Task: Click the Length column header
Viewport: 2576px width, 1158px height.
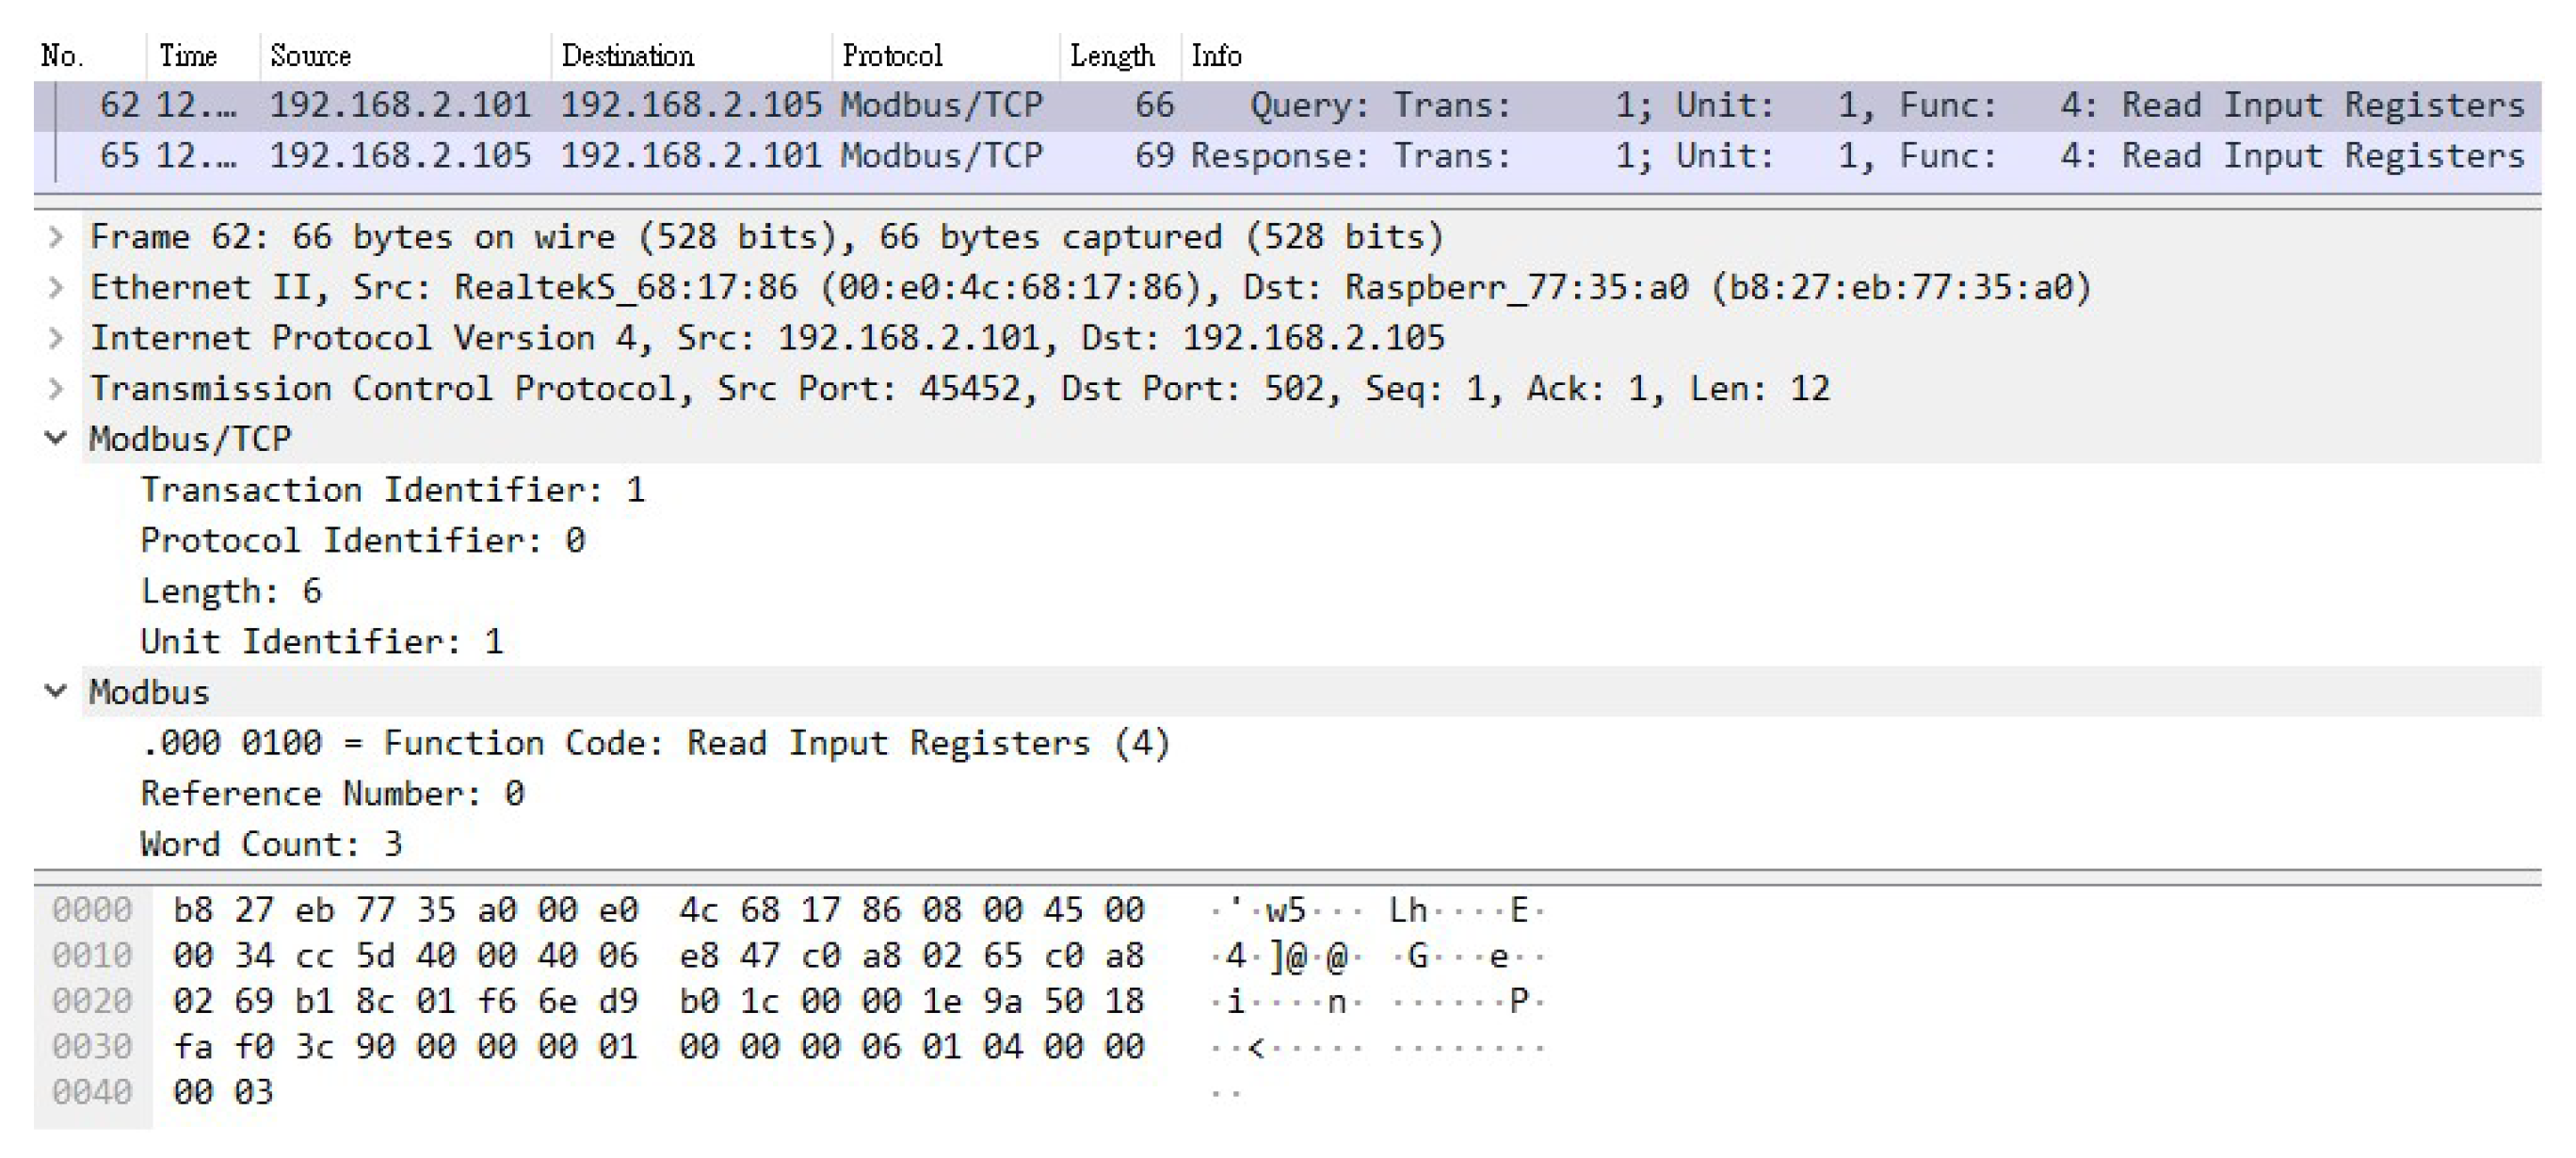Action: pyautogui.click(x=1112, y=56)
